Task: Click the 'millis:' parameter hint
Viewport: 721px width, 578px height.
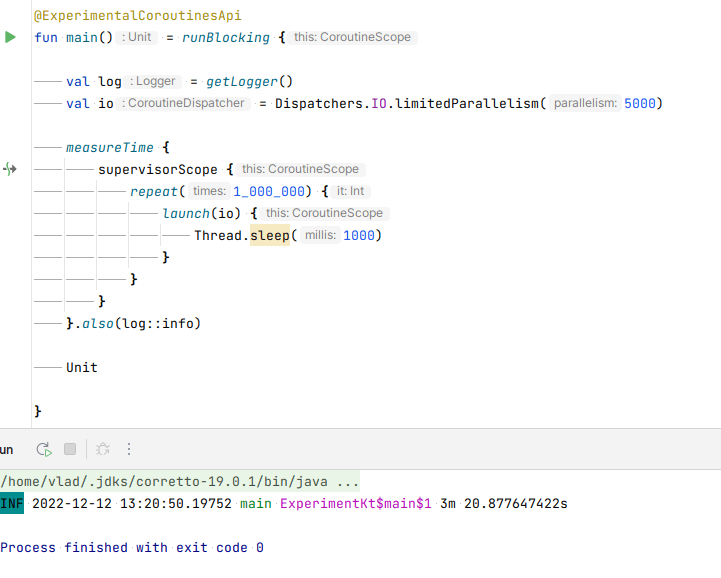Action: pyautogui.click(x=320, y=235)
